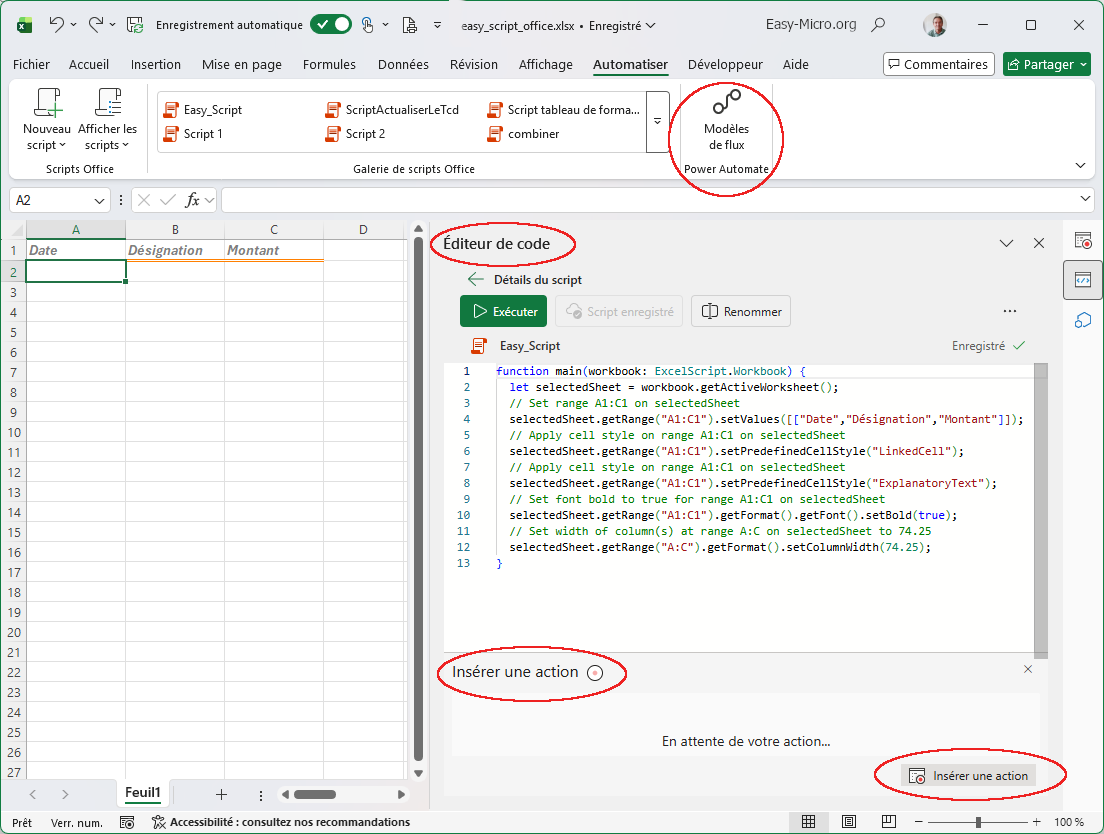
Task: Open the script recorder panel icon
Action: [x=1083, y=240]
